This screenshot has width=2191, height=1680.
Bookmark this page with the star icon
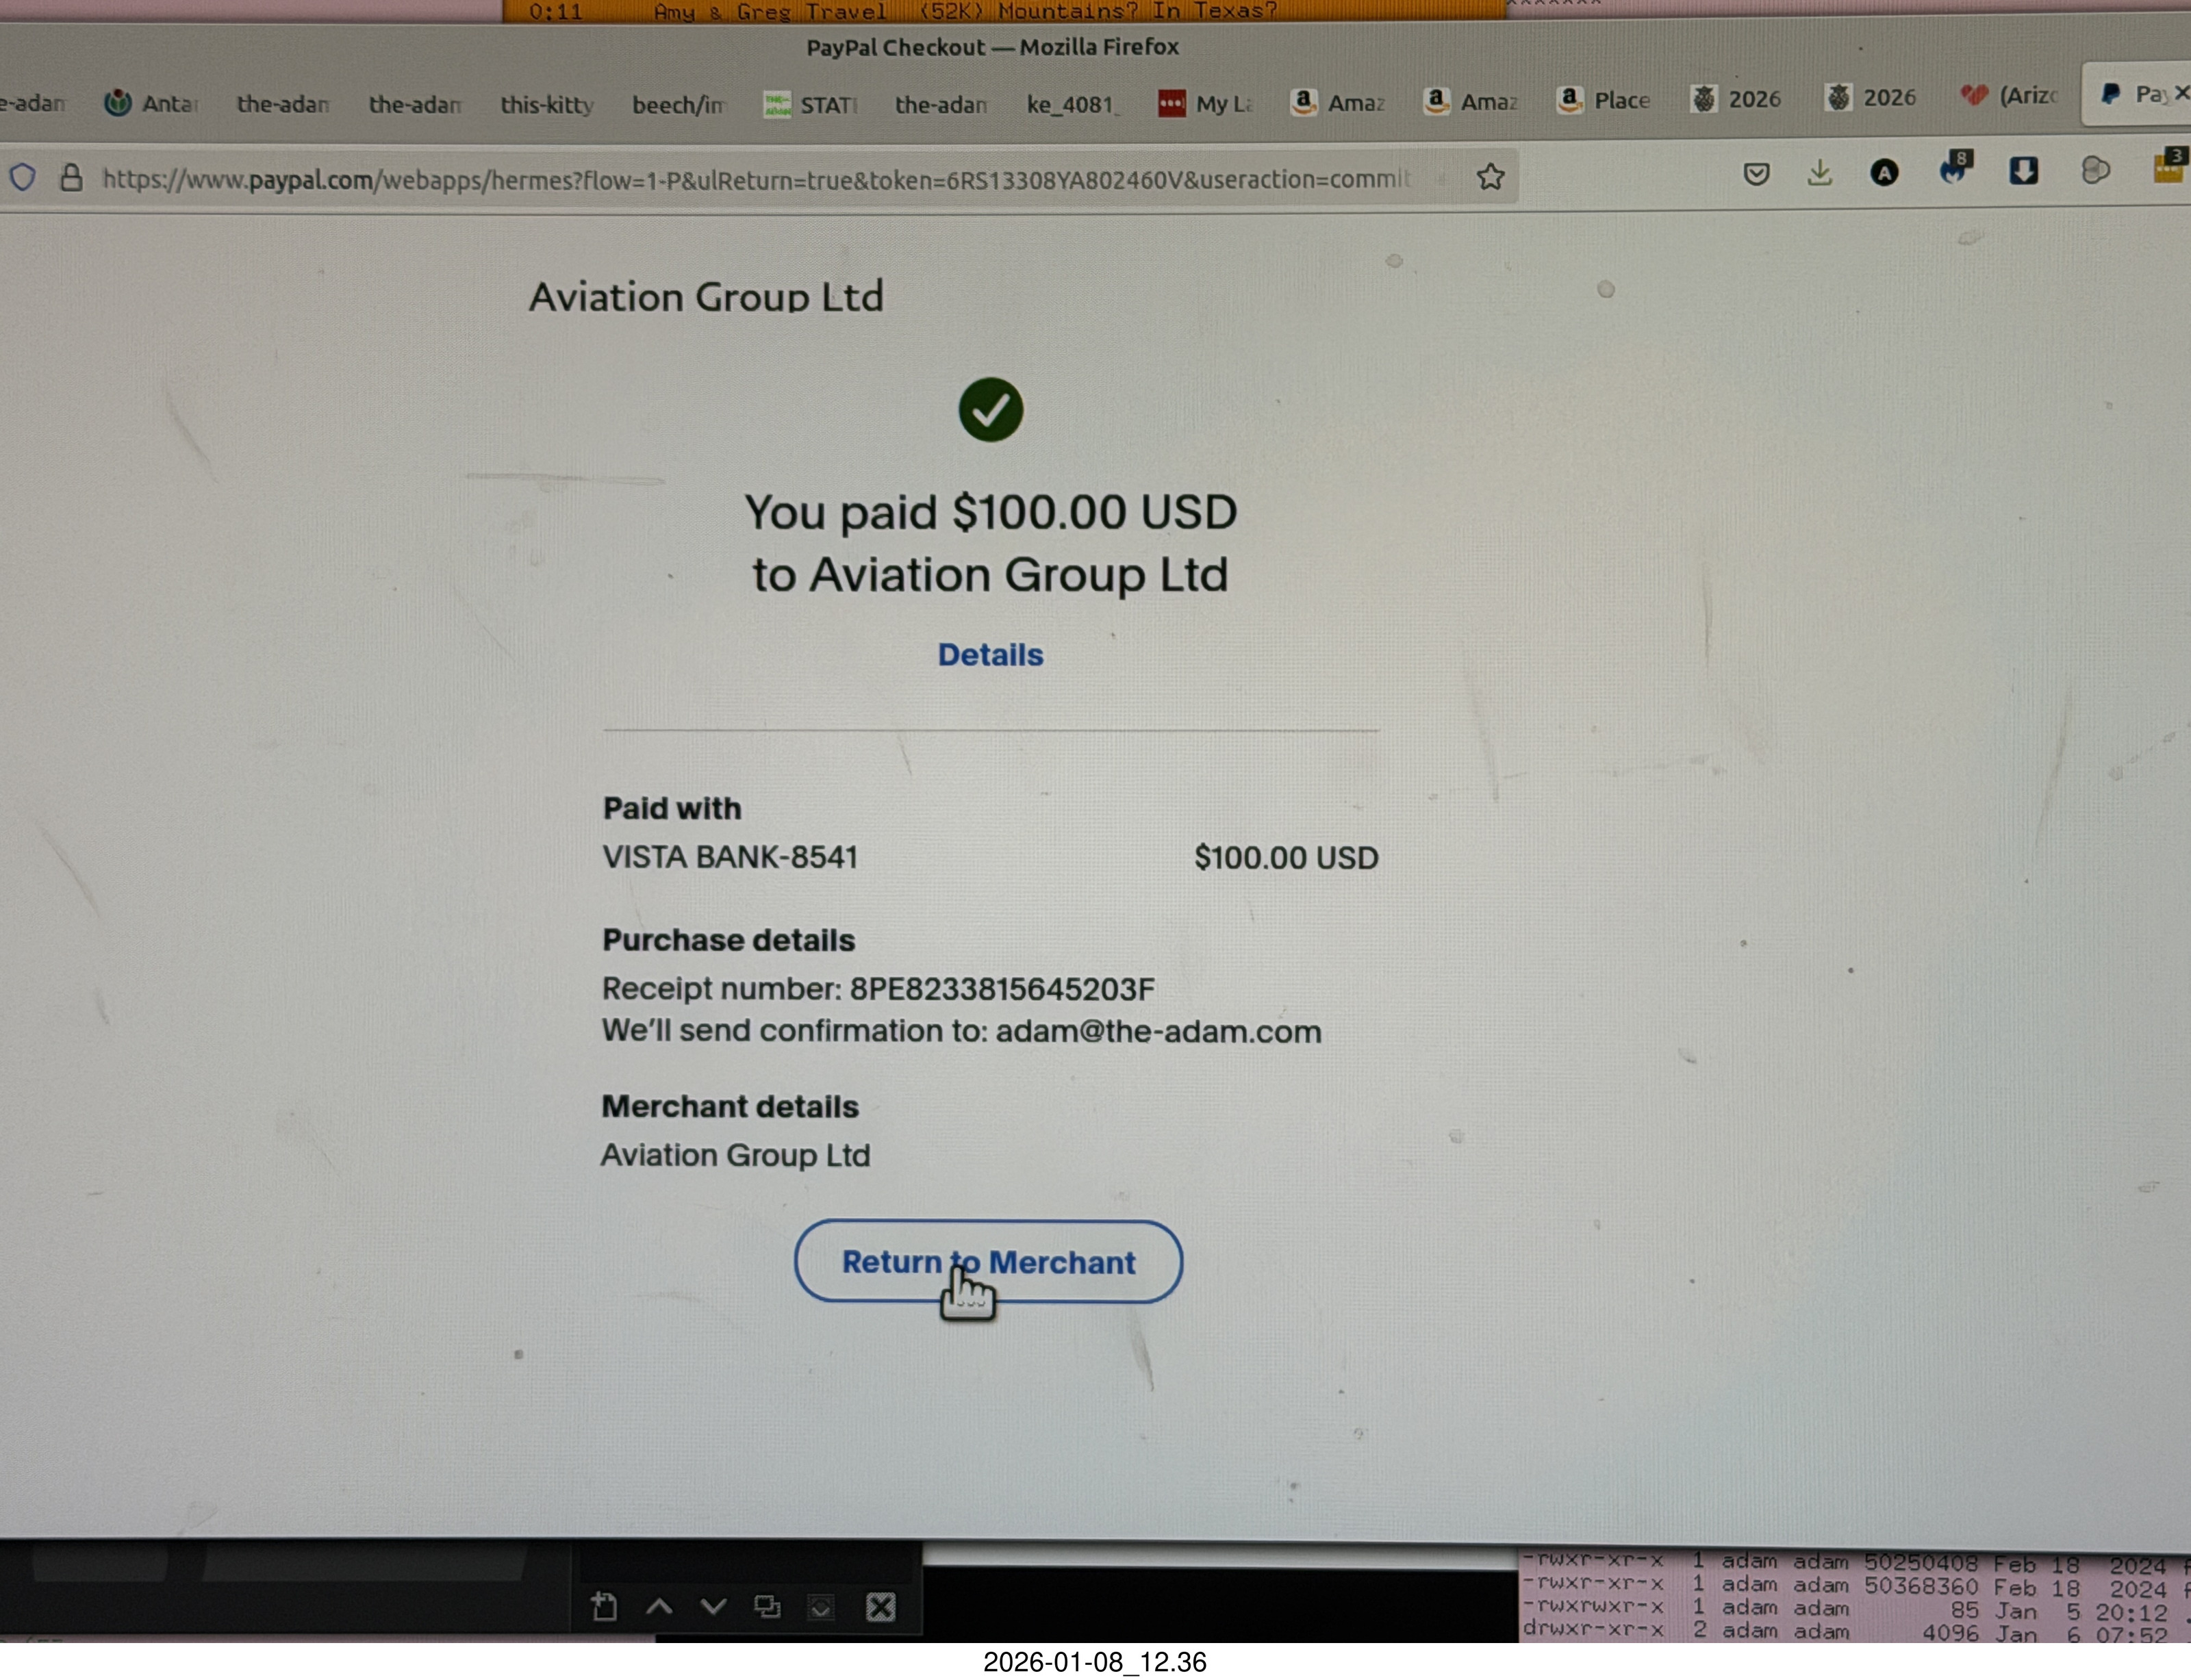point(1490,177)
